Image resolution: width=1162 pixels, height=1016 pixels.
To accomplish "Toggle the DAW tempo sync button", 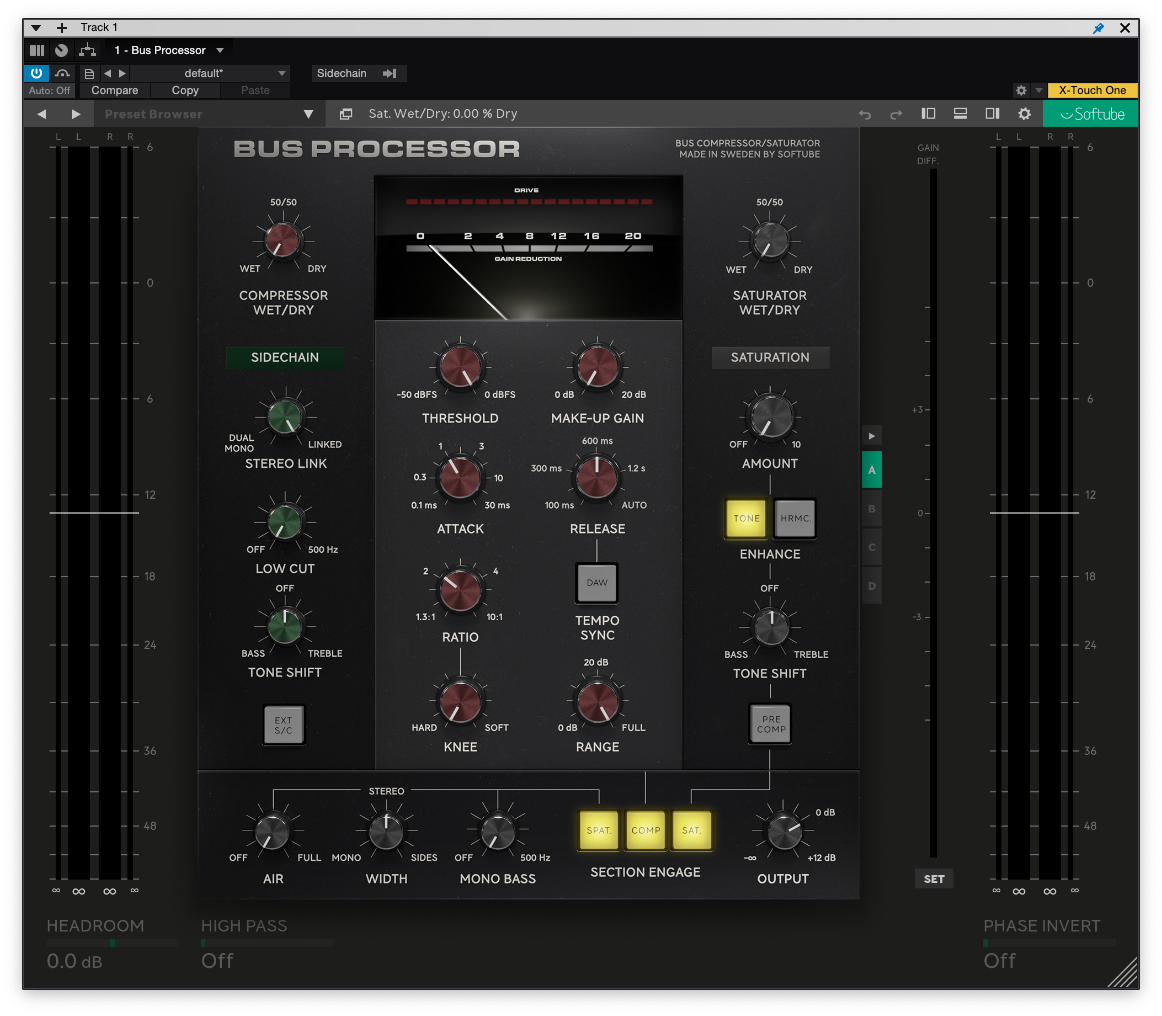I will 597,583.
